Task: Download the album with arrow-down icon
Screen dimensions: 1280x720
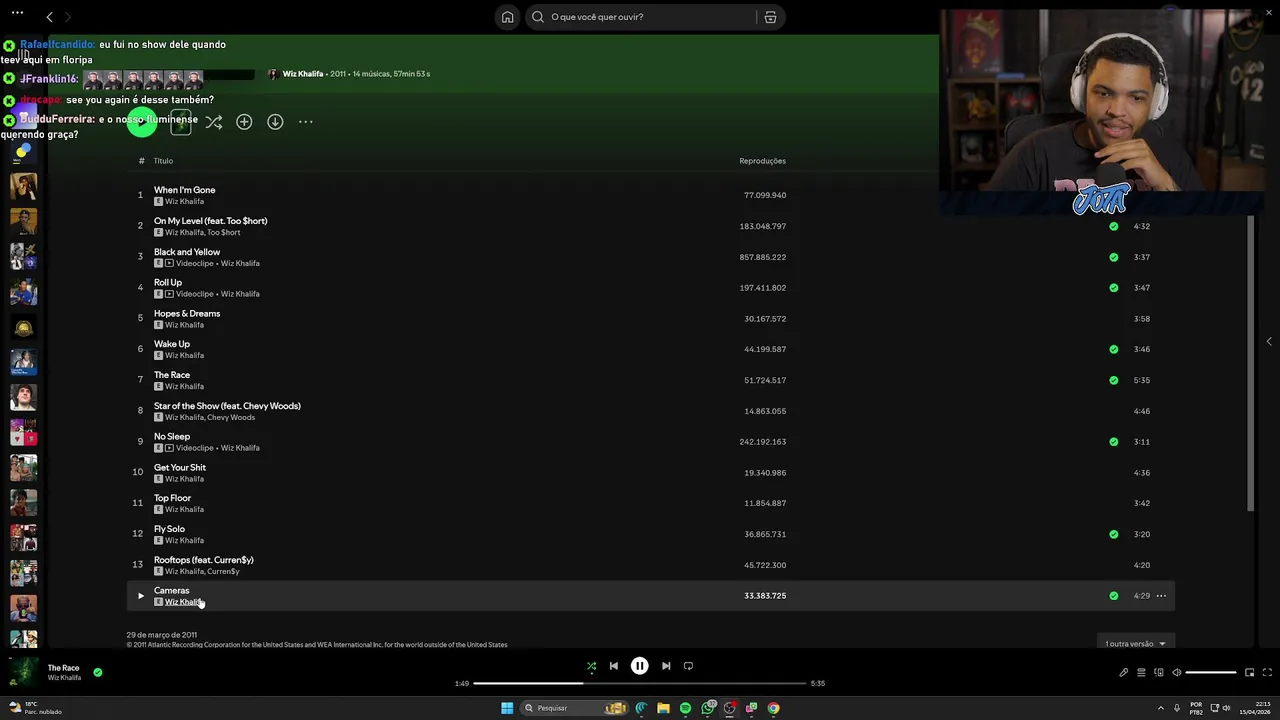Action: tap(275, 122)
